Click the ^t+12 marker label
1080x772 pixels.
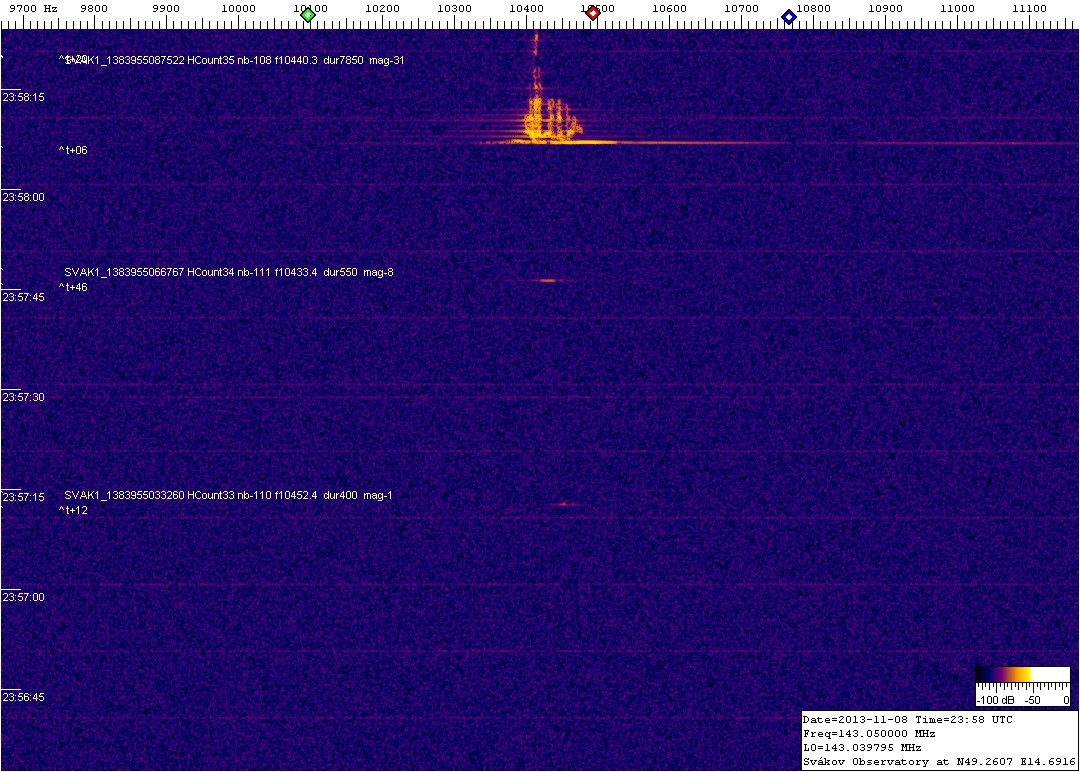73,510
